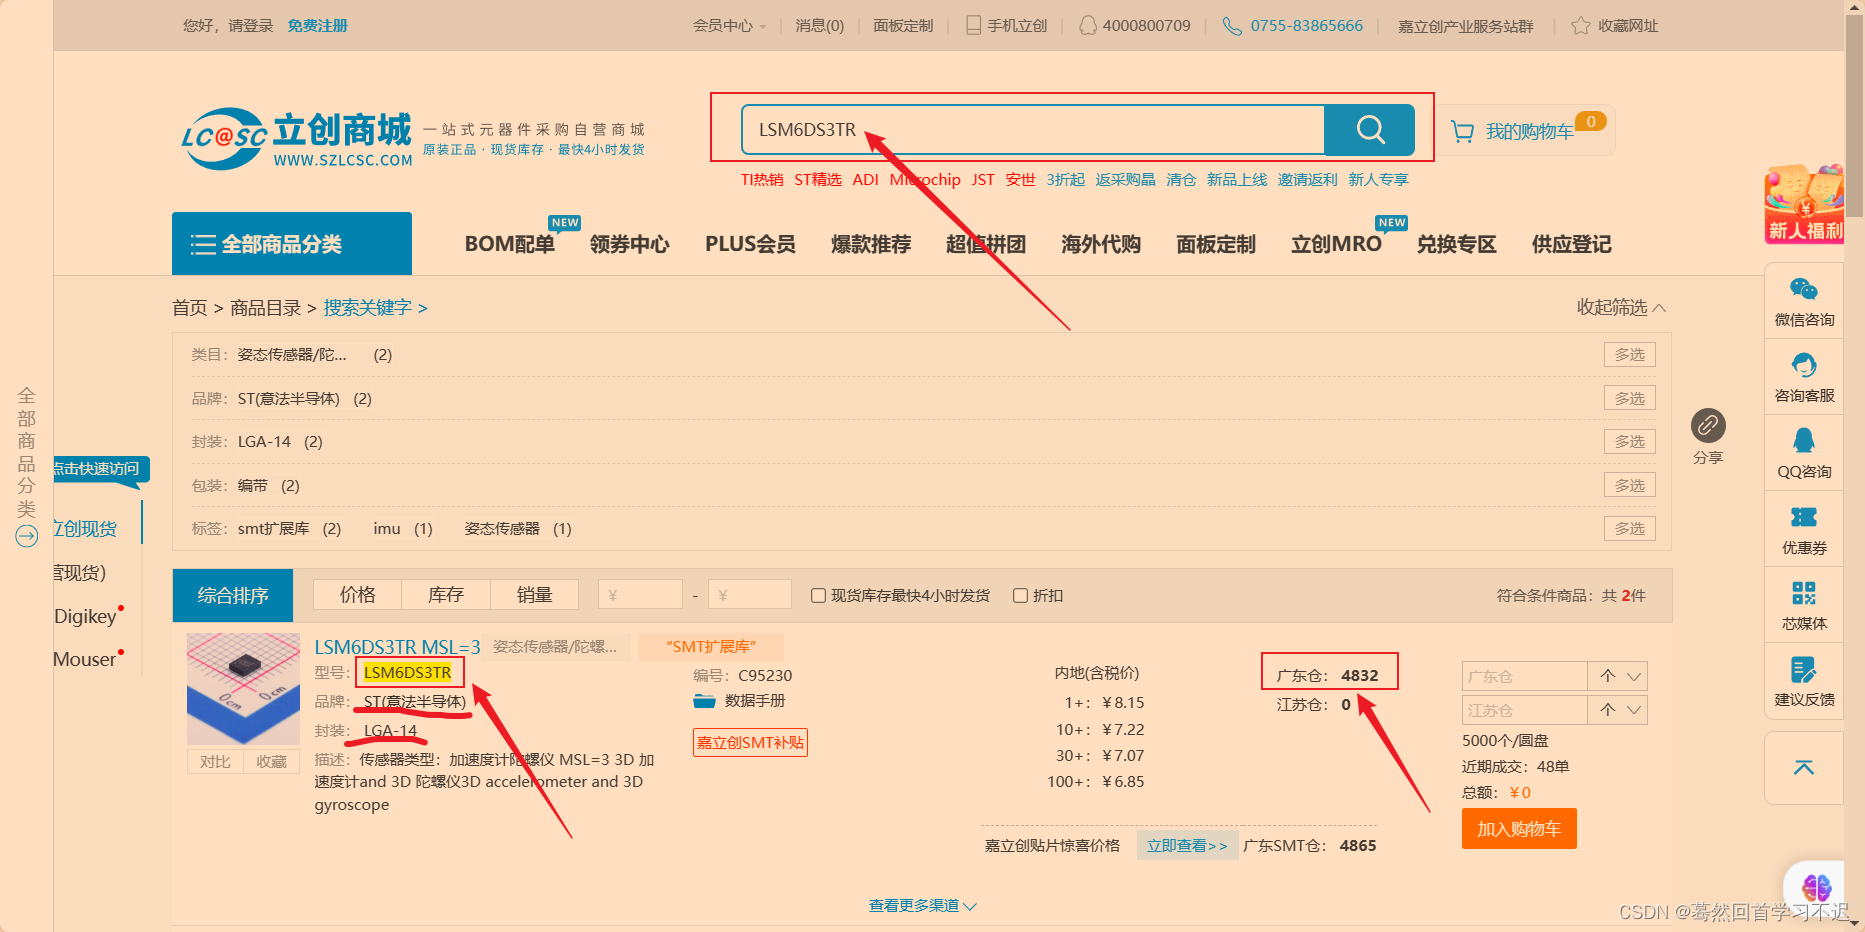
Task: Open the datasheet folder icon
Action: (704, 701)
